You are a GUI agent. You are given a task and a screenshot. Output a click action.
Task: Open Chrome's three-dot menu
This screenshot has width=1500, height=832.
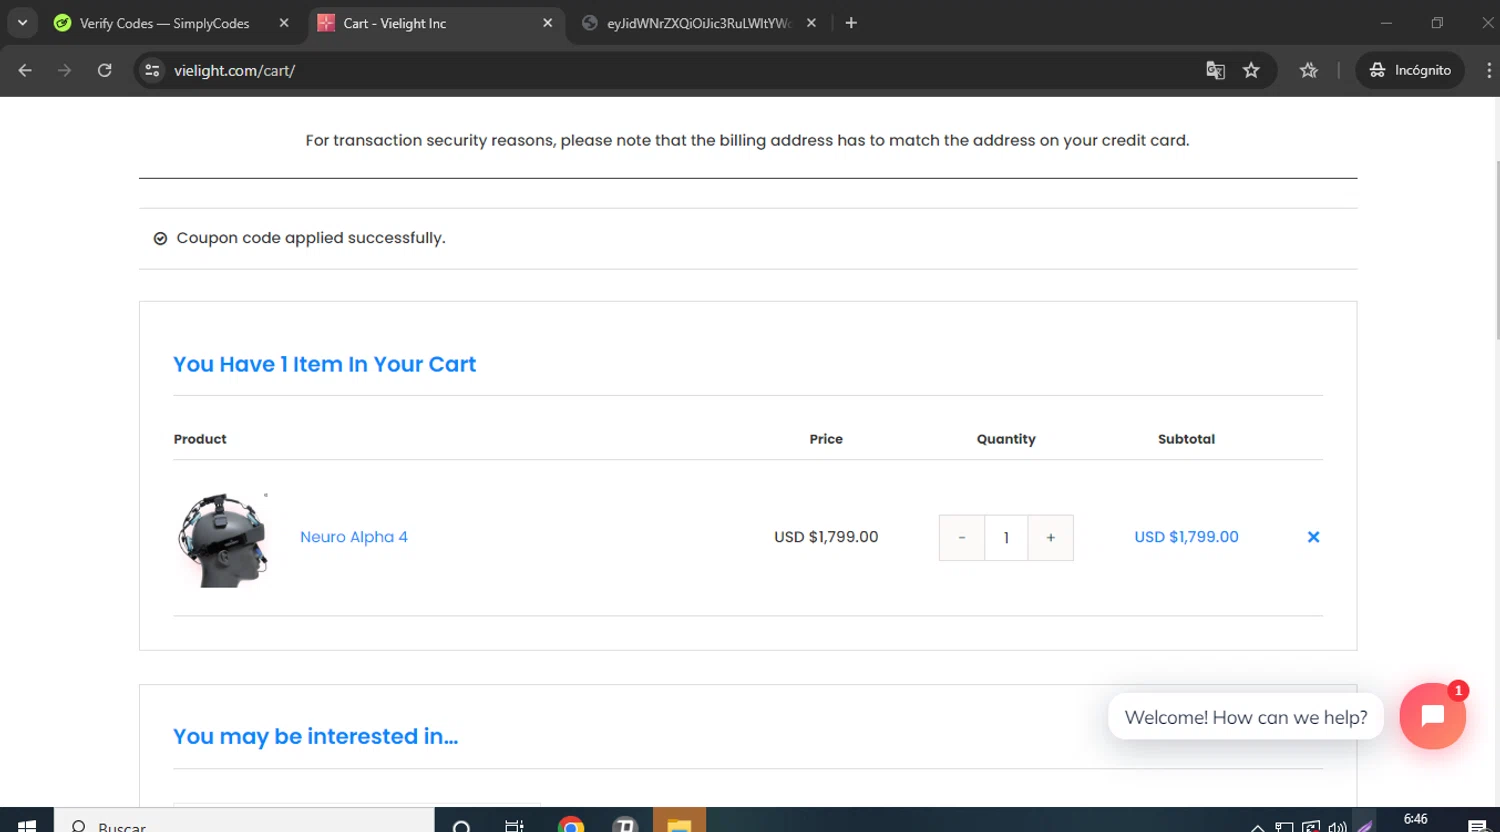pos(1488,70)
